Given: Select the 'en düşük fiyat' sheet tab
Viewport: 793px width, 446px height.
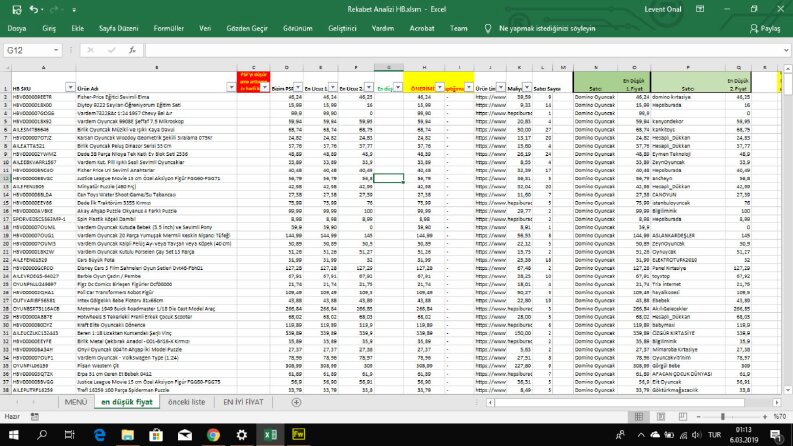Looking at the screenshot, I should (126, 402).
